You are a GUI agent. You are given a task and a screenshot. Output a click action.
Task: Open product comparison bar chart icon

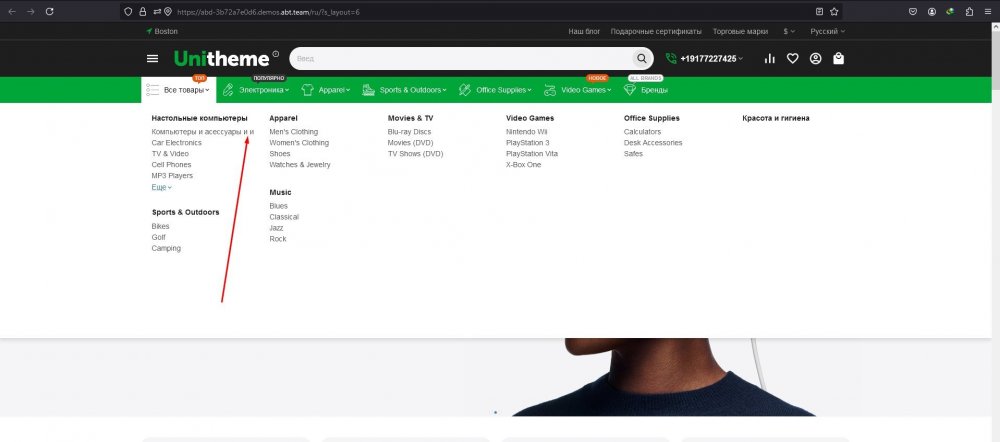pos(770,59)
